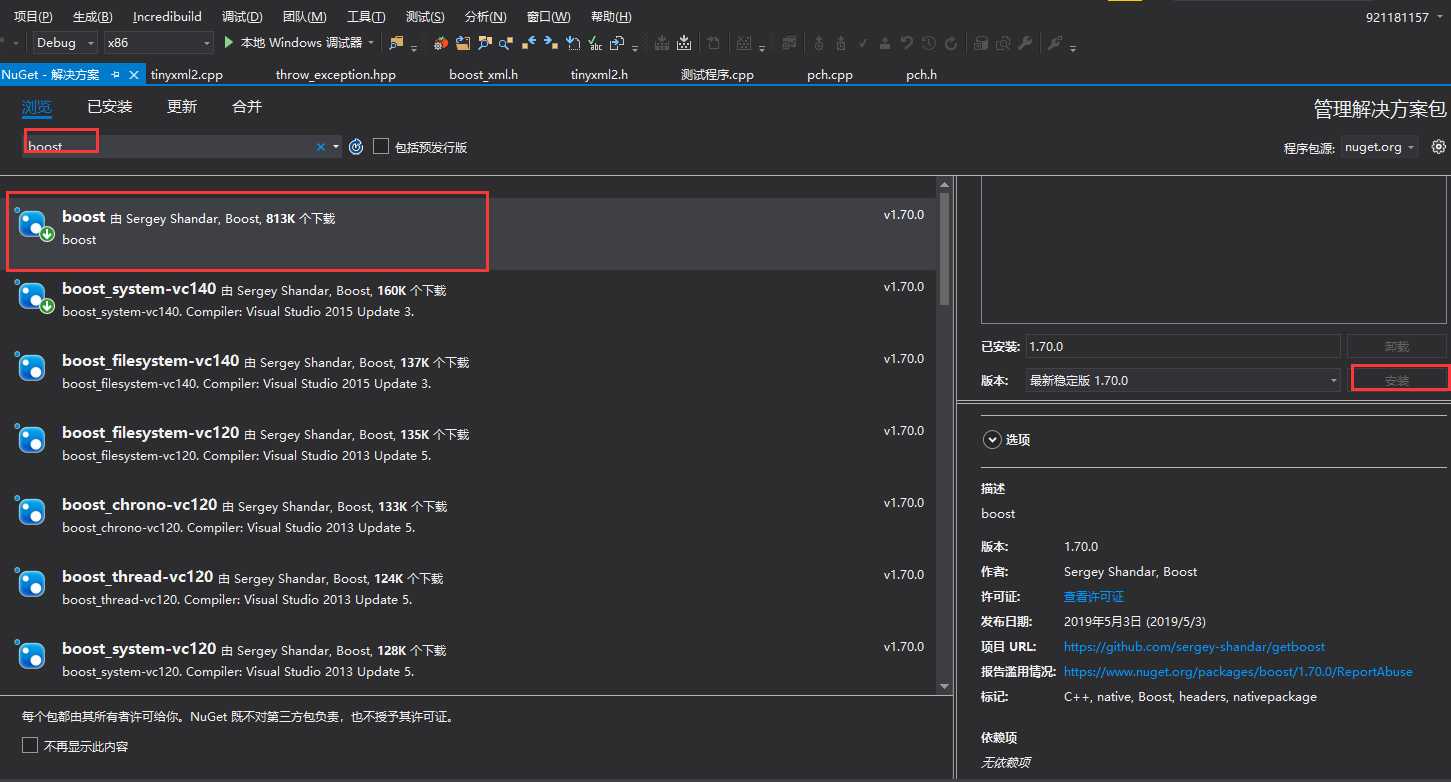Click the magnifier find icon in the toolbar
This screenshot has height=782, width=1451.
(505, 43)
